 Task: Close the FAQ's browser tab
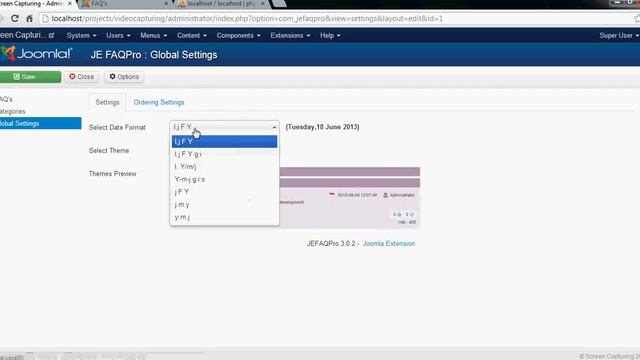point(166,4)
